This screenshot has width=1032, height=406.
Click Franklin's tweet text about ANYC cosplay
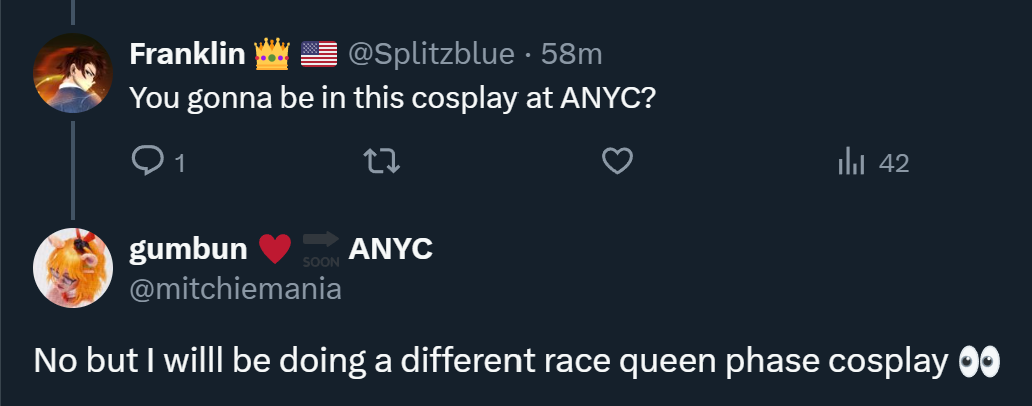(x=393, y=98)
